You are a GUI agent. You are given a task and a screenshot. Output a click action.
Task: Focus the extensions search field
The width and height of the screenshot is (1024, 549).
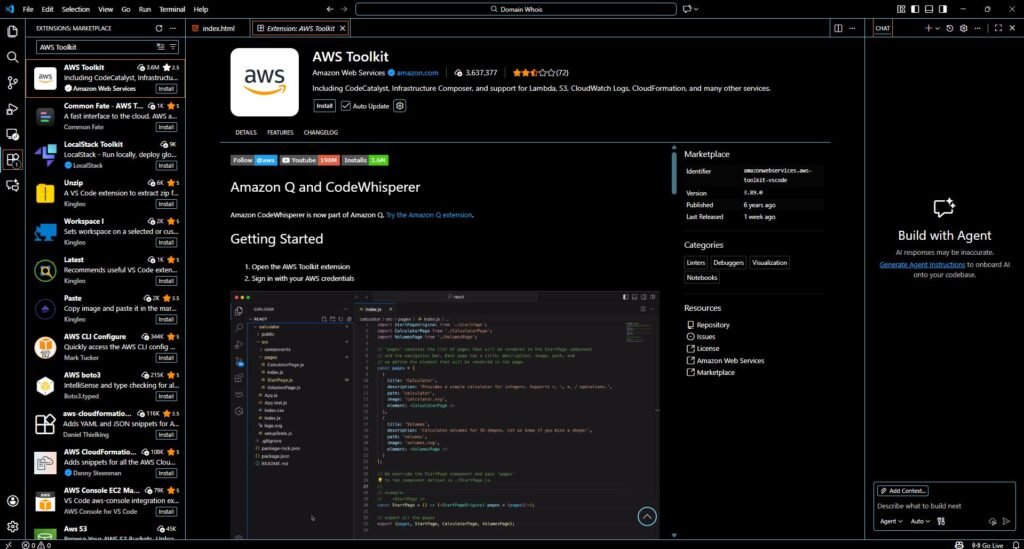[x=96, y=47]
